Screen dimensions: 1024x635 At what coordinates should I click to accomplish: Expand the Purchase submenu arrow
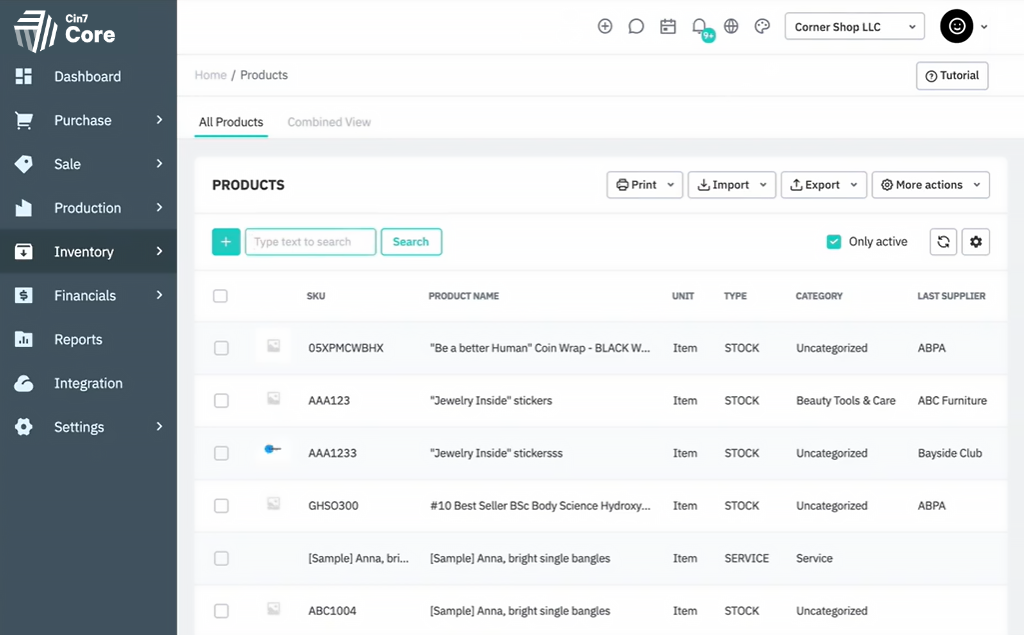159,120
